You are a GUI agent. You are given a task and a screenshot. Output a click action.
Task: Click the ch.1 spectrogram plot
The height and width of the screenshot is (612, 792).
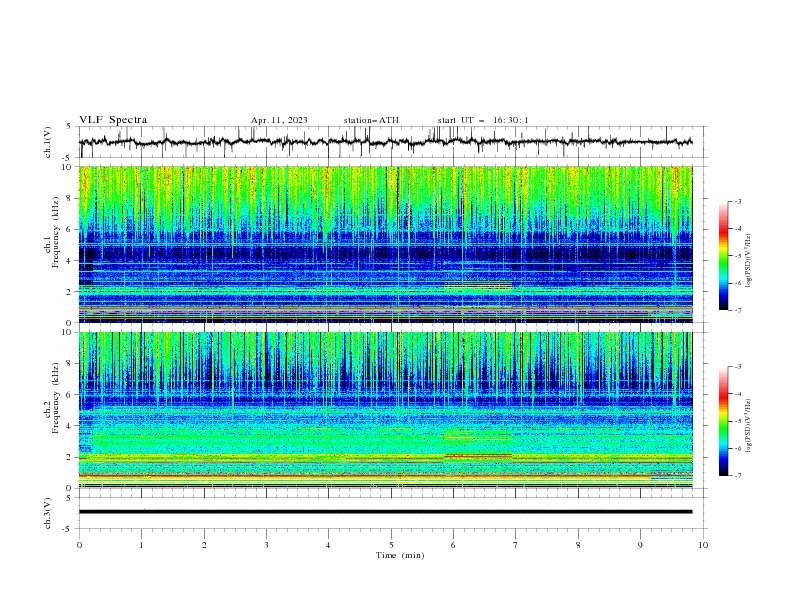385,244
